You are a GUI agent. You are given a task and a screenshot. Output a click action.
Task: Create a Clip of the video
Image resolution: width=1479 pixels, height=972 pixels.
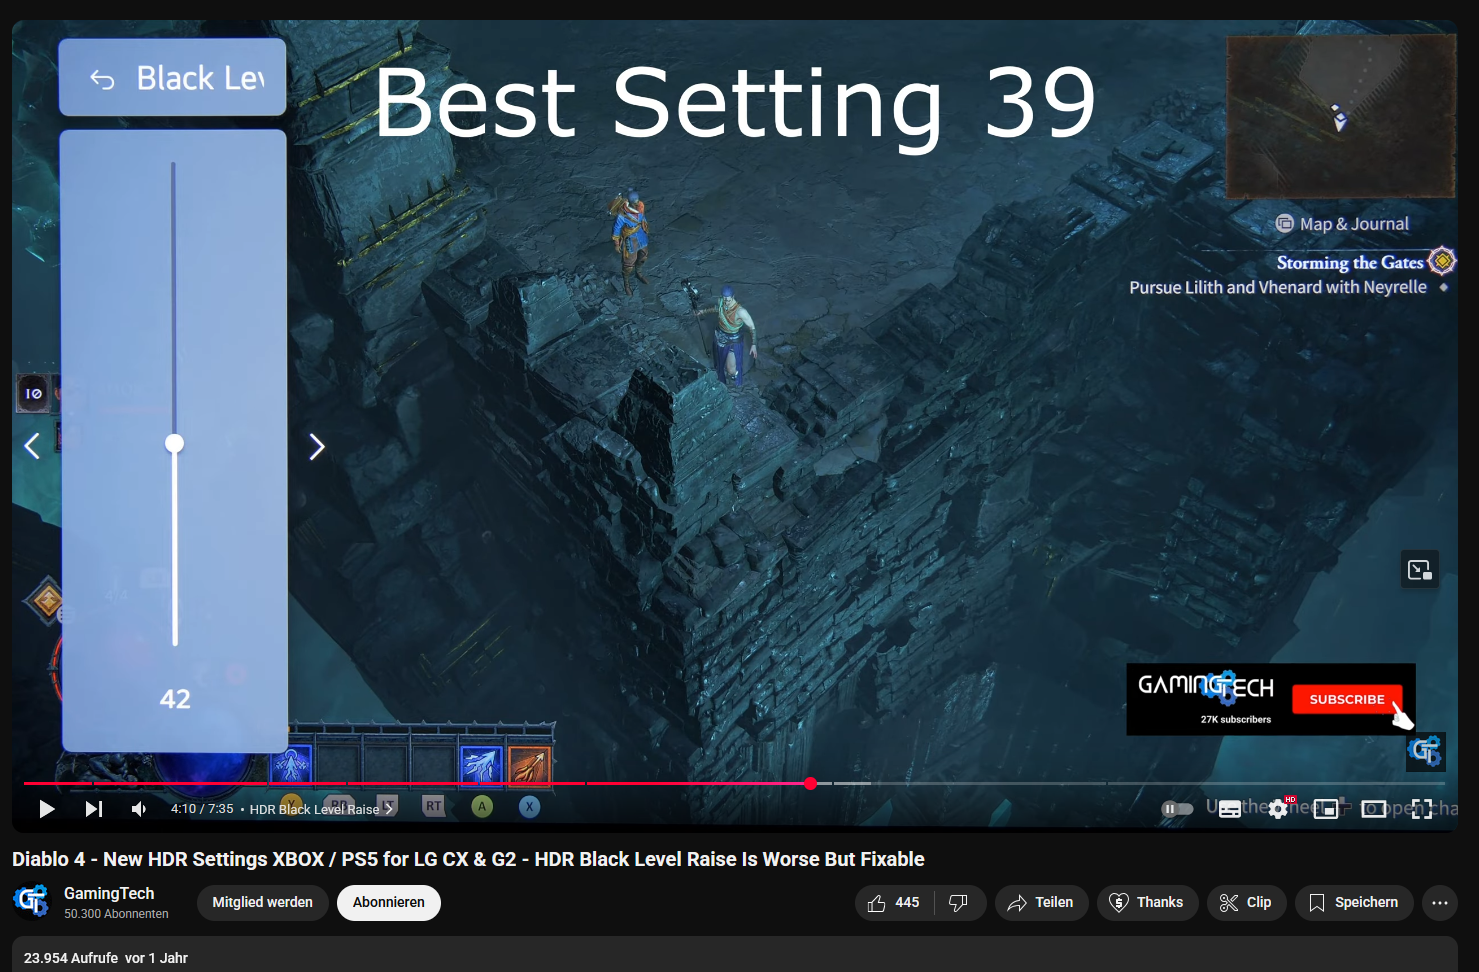pos(1246,903)
